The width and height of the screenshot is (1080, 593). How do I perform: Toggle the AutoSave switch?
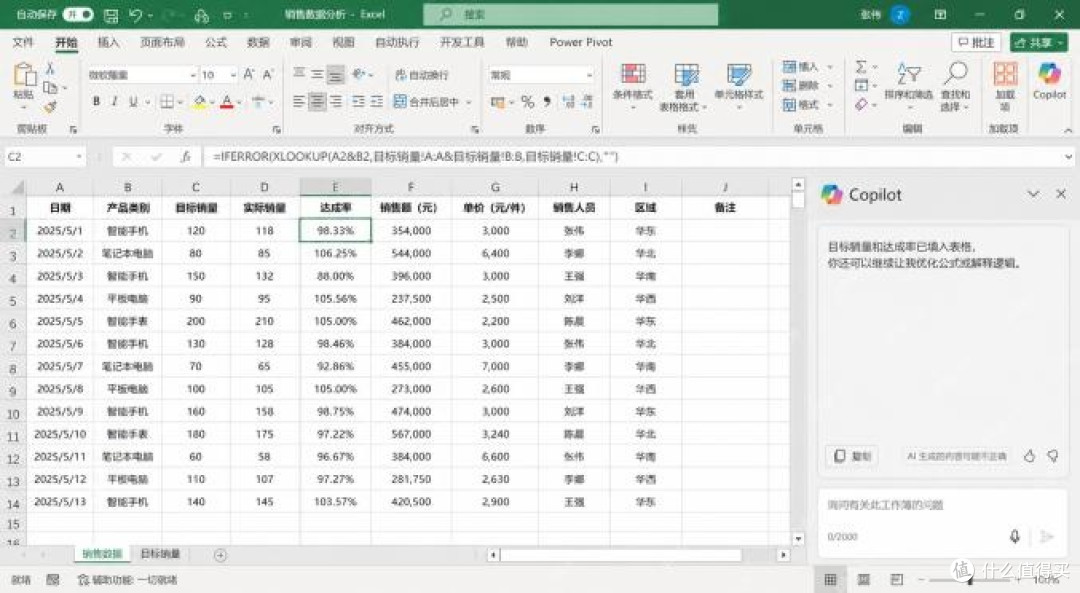[x=78, y=14]
